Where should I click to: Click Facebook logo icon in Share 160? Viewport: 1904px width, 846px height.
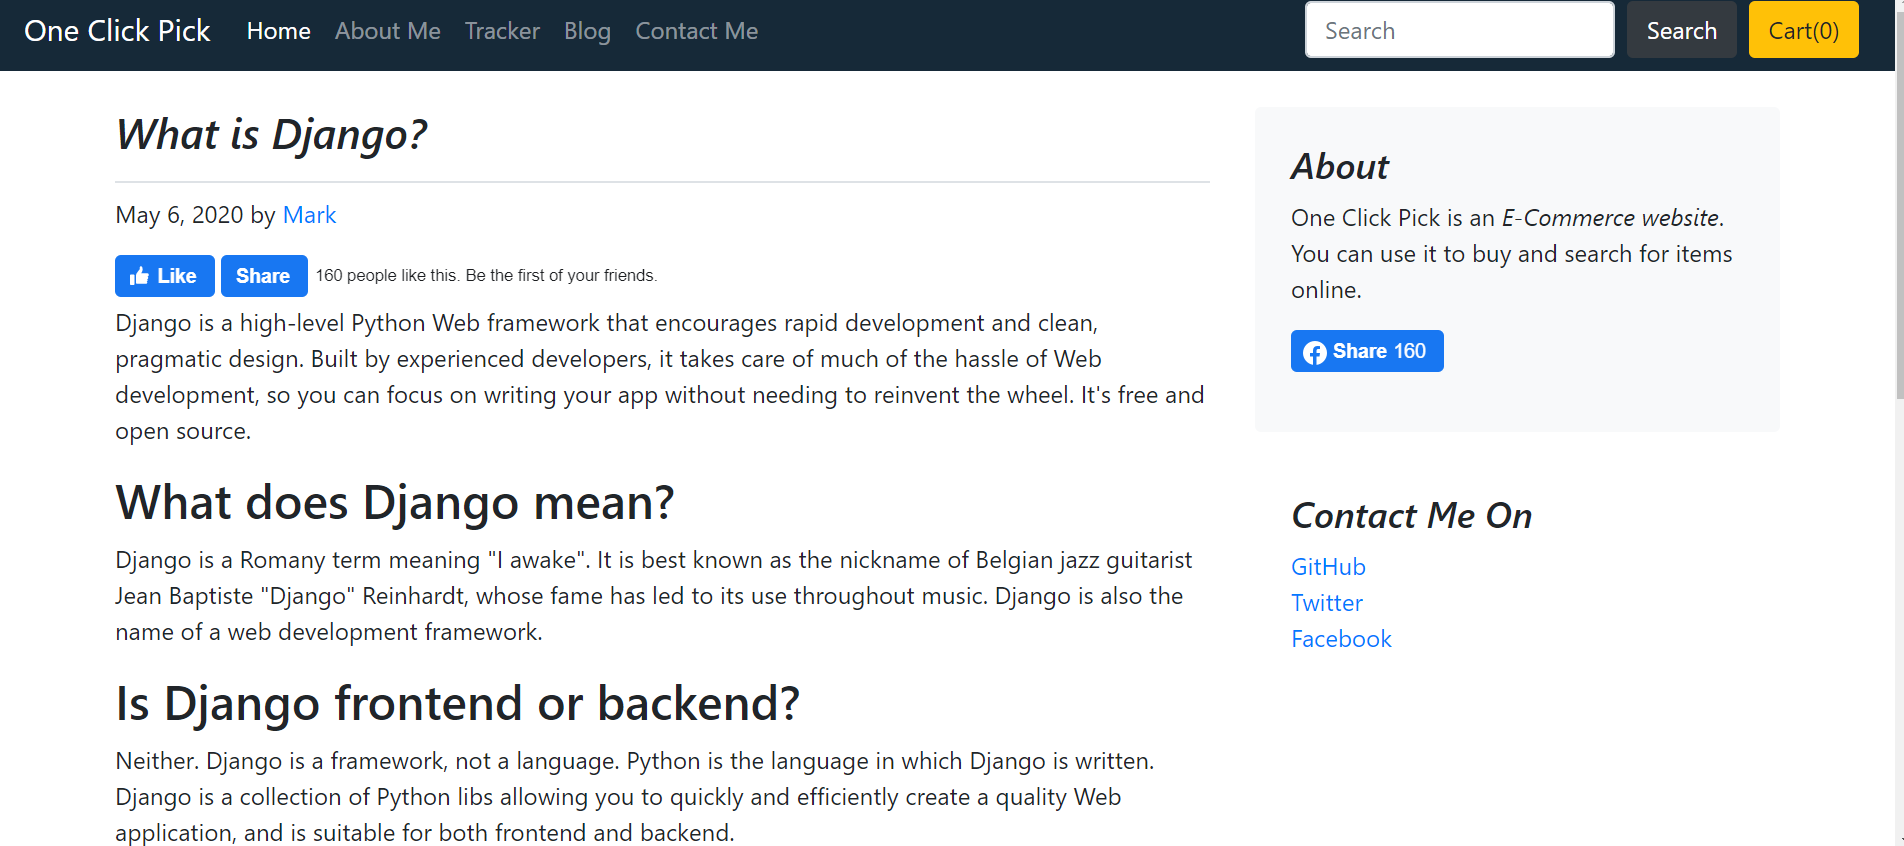tap(1315, 352)
